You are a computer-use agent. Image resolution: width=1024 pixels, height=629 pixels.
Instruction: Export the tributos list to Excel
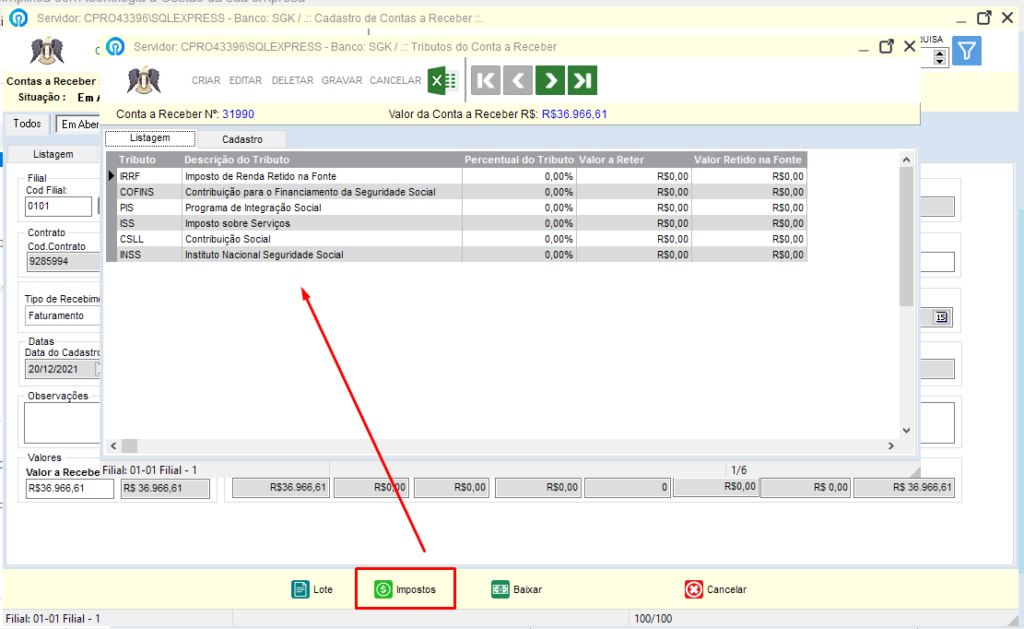point(443,80)
